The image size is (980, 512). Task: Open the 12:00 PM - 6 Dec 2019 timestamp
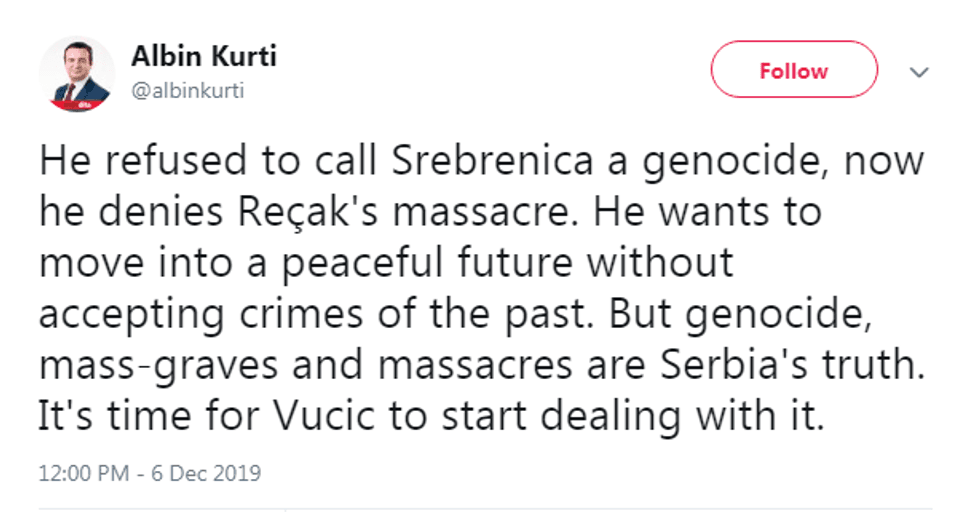click(x=150, y=471)
